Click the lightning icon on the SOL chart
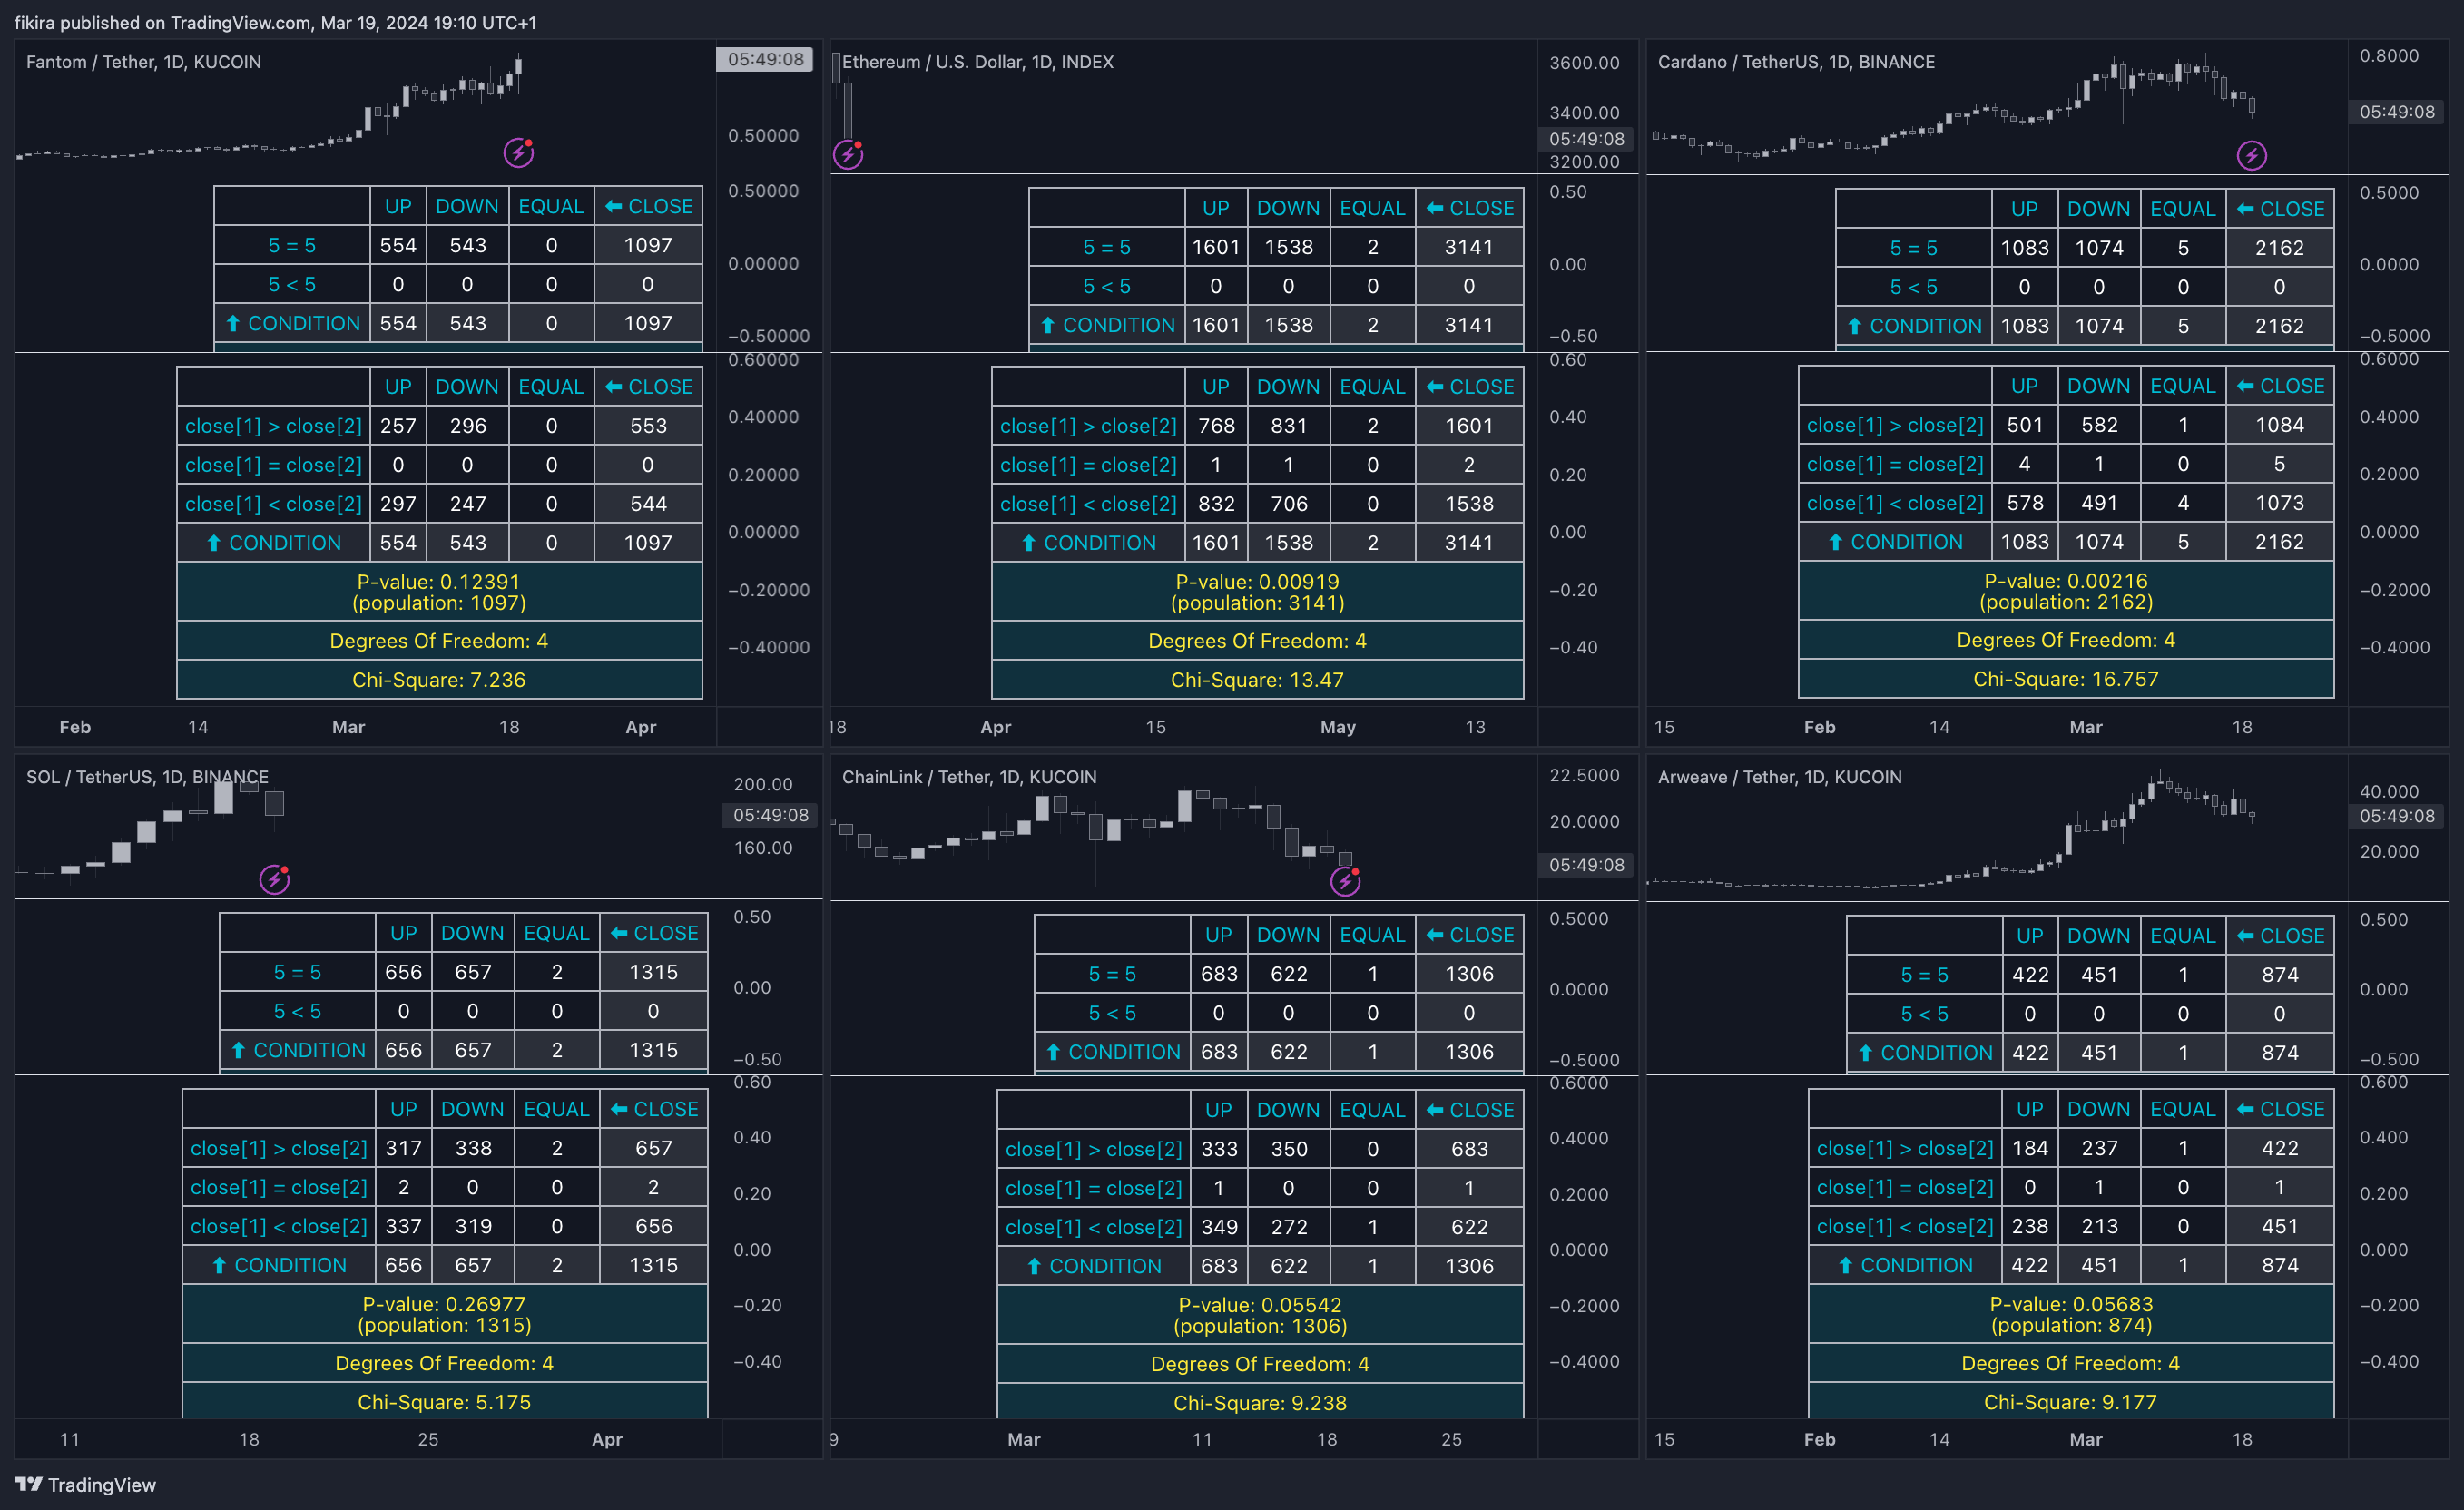 [x=274, y=880]
